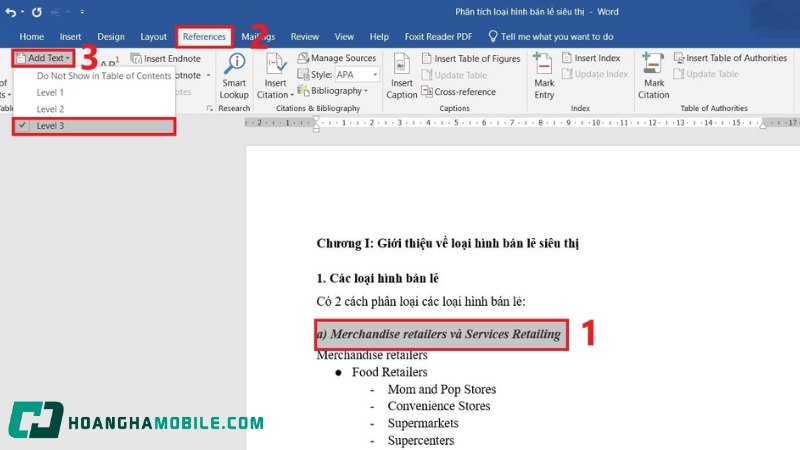The height and width of the screenshot is (450, 800).
Task: Undo the last action in title bar
Action: pyautogui.click(x=9, y=12)
